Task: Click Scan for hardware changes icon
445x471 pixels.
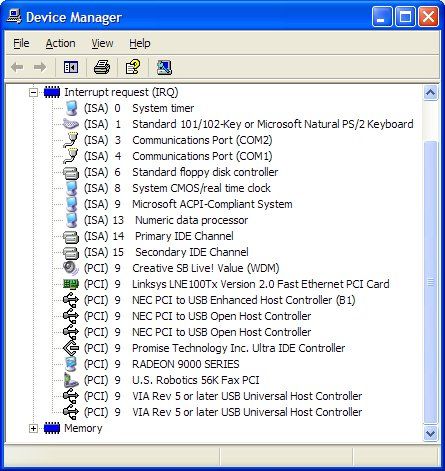Action: [x=164, y=67]
